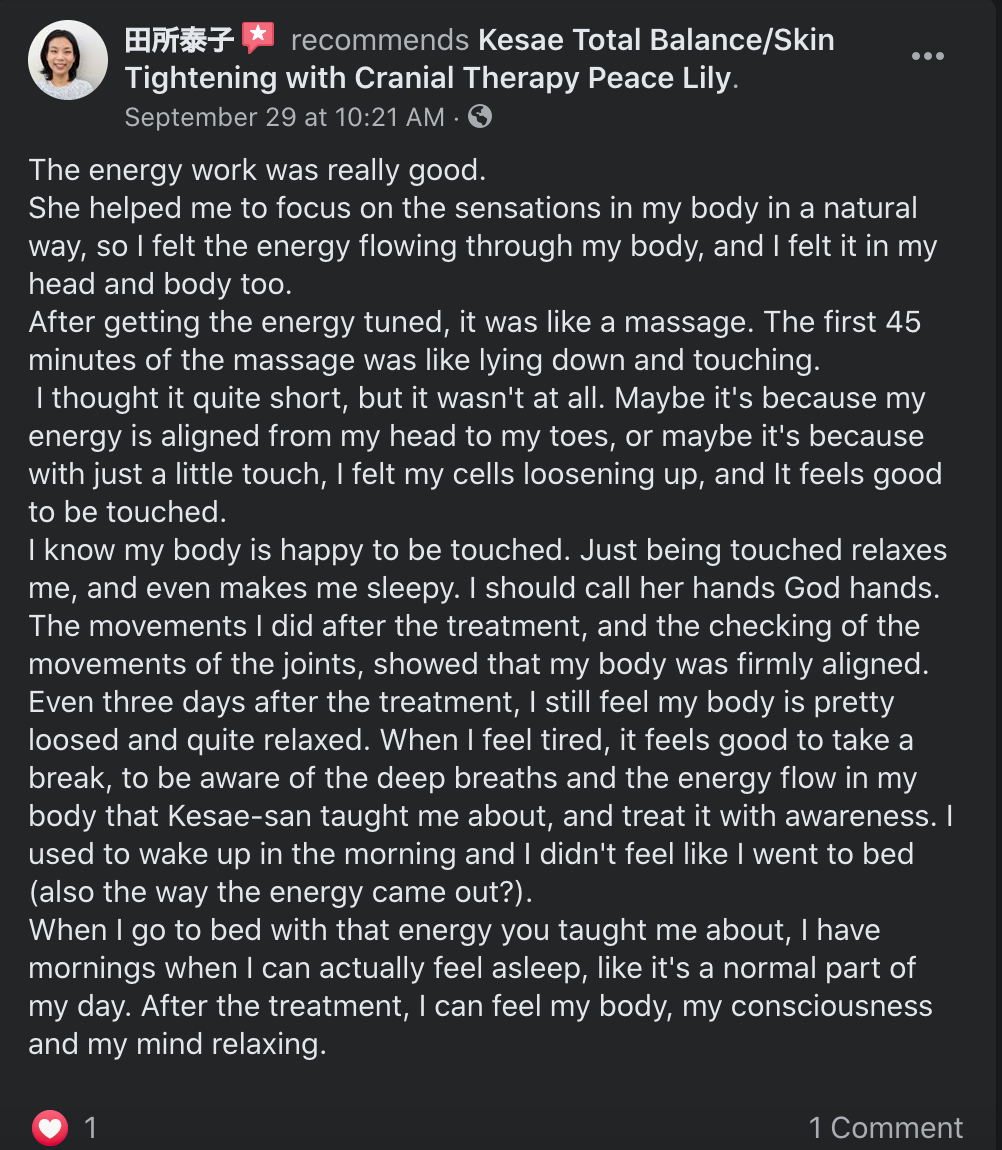Open the 田所泰子 profile name link
This screenshot has height=1150, width=1002.
tap(179, 40)
